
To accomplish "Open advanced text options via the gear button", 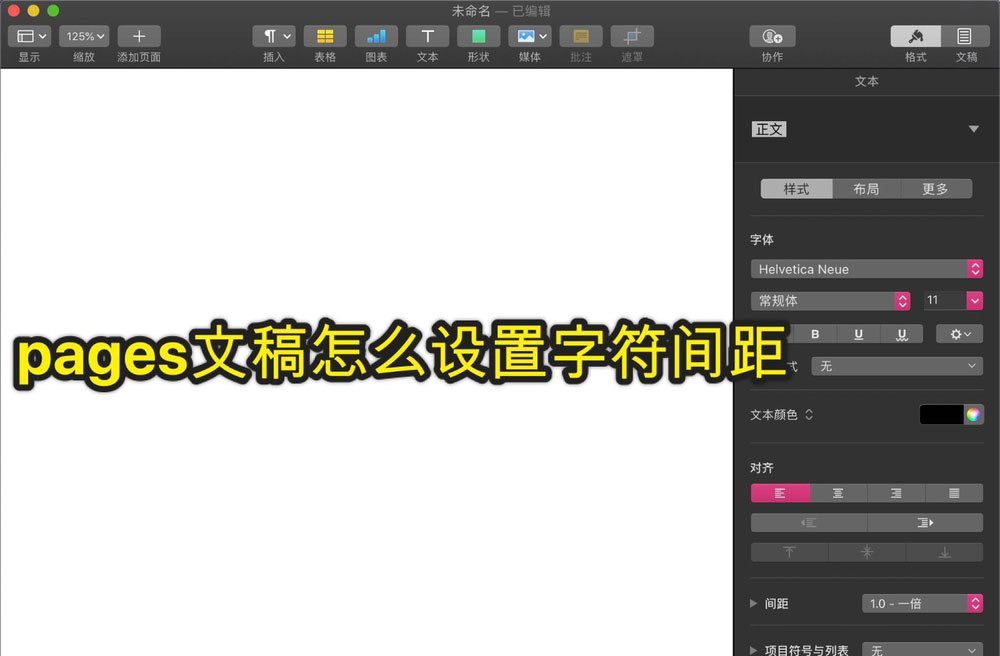I will [958, 333].
